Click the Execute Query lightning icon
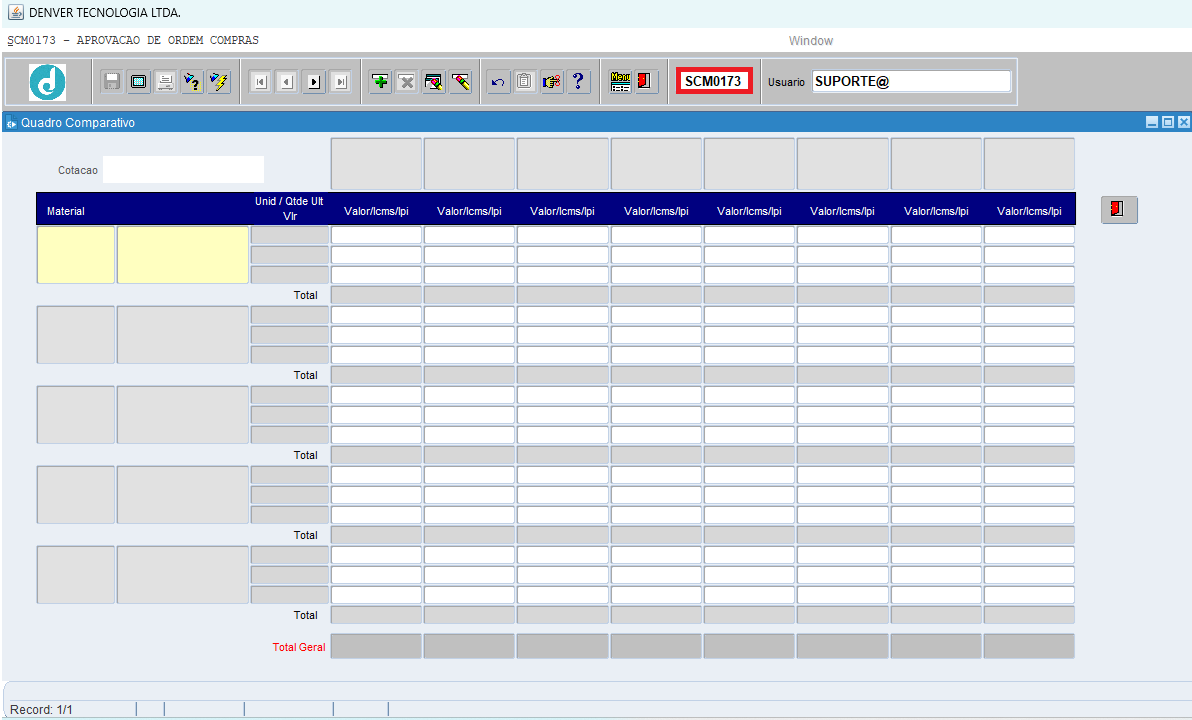 coord(219,81)
